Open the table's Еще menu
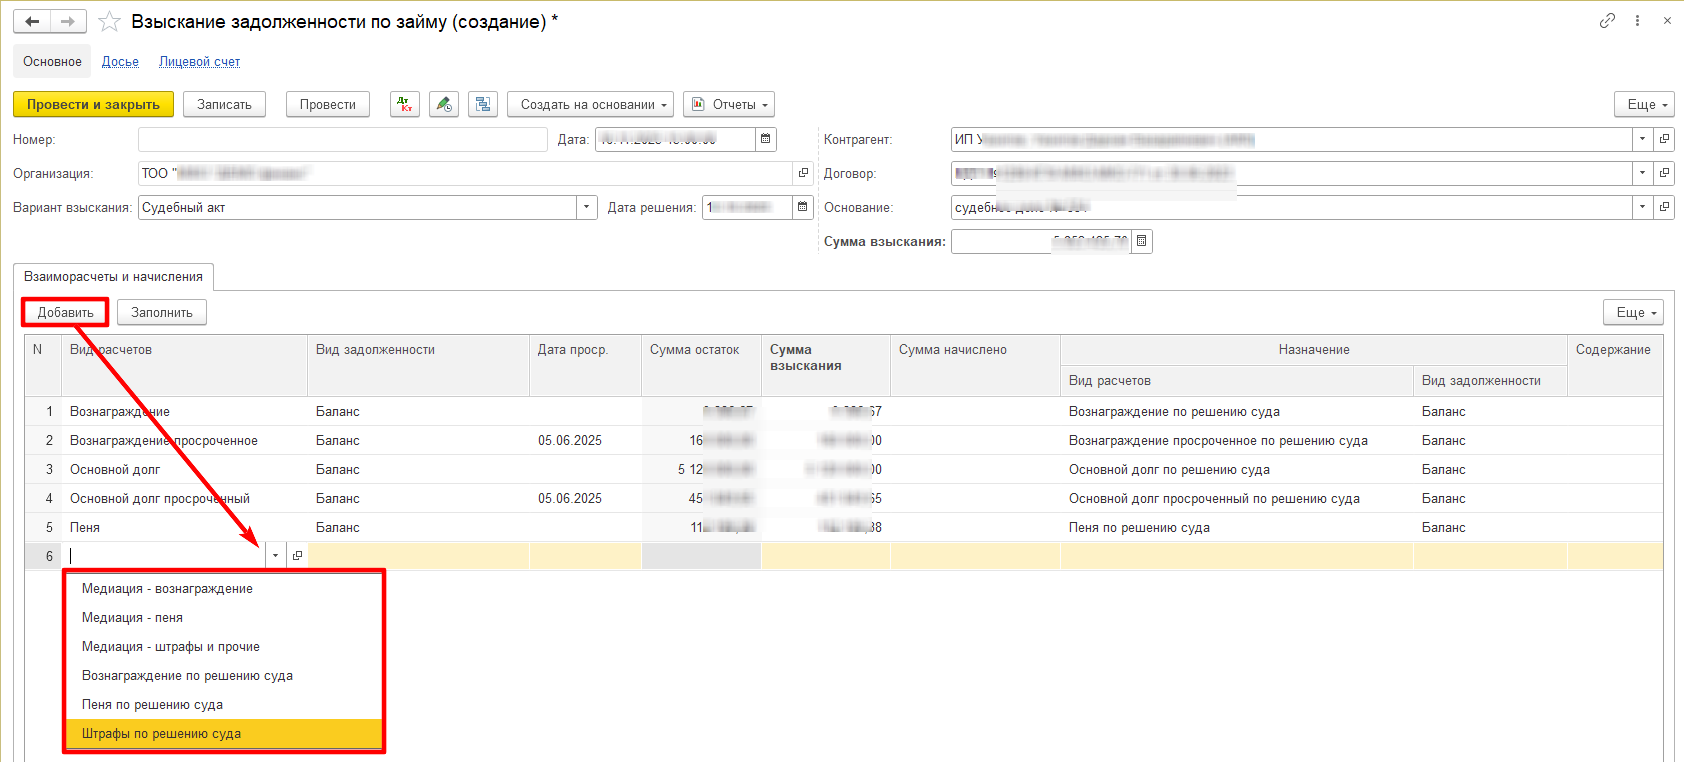This screenshot has width=1684, height=762. tap(1633, 312)
